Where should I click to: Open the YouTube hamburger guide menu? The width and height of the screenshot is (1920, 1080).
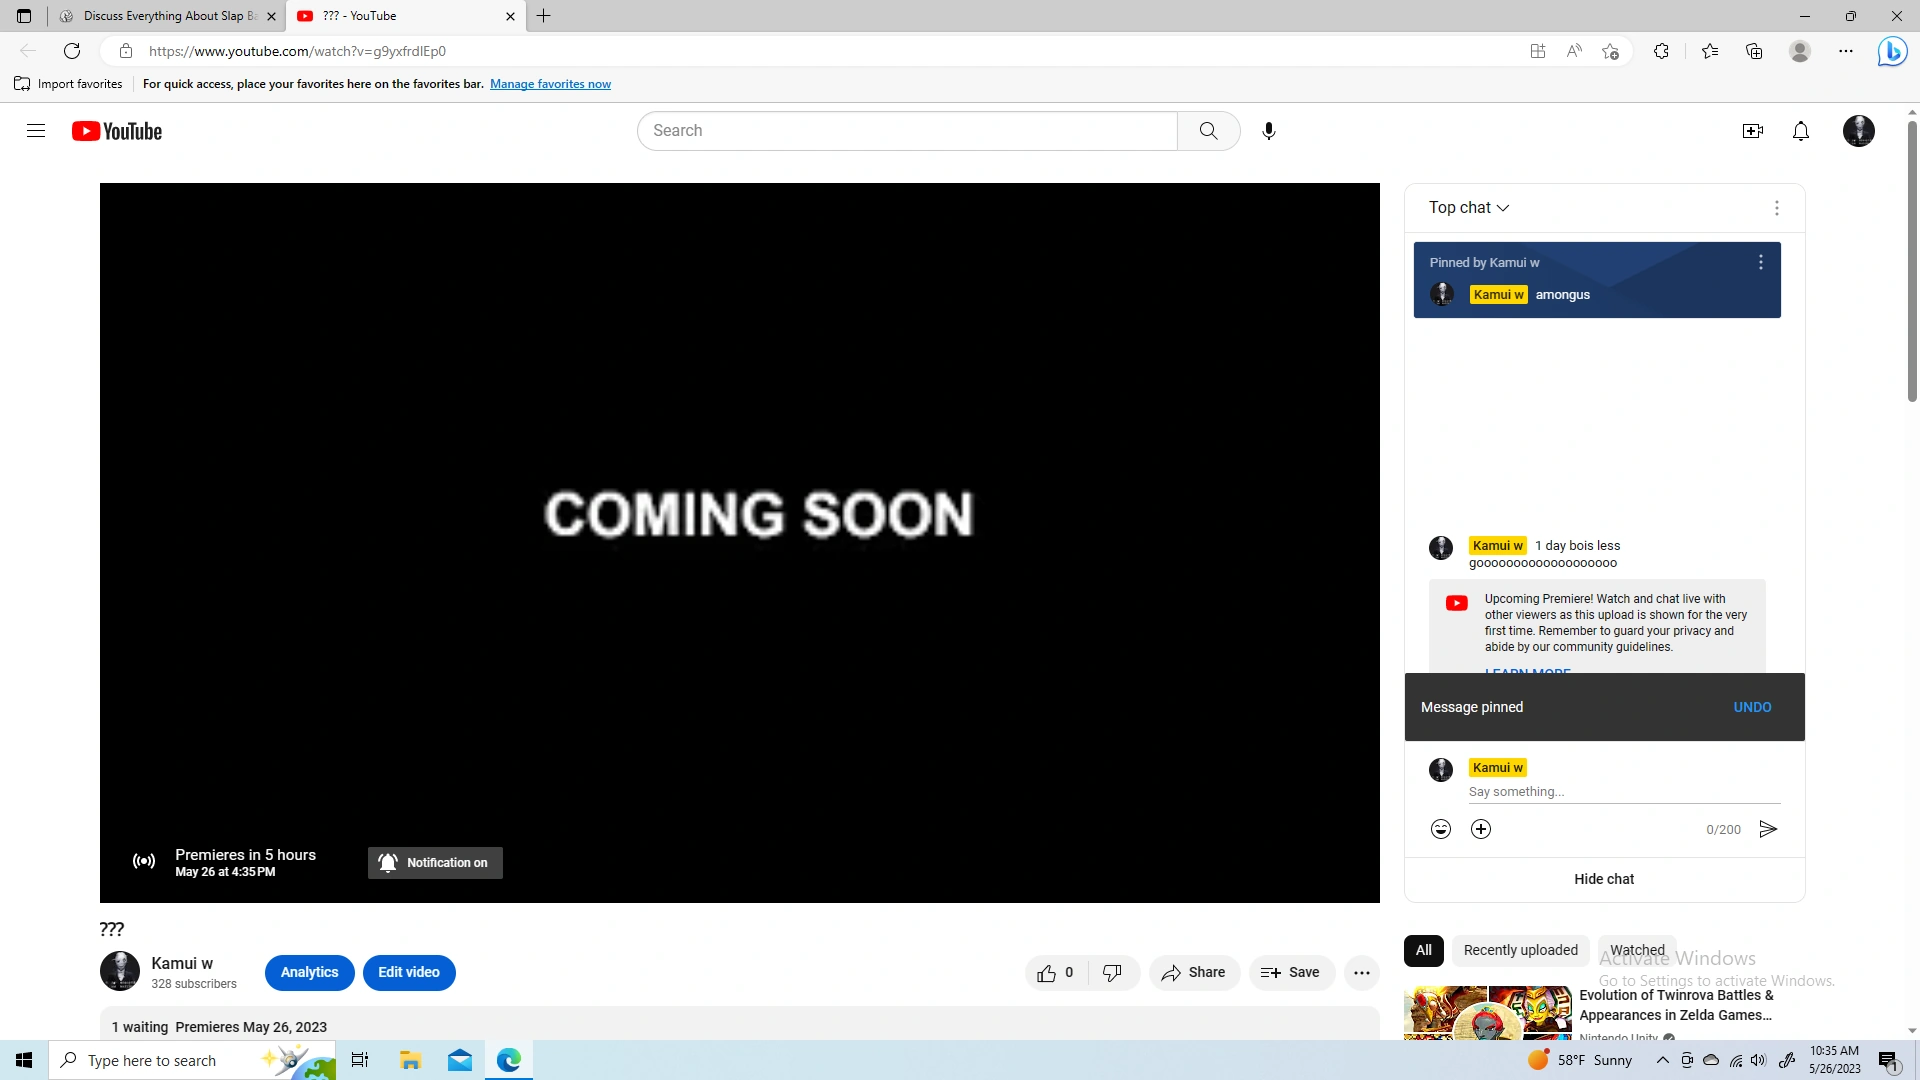click(36, 131)
